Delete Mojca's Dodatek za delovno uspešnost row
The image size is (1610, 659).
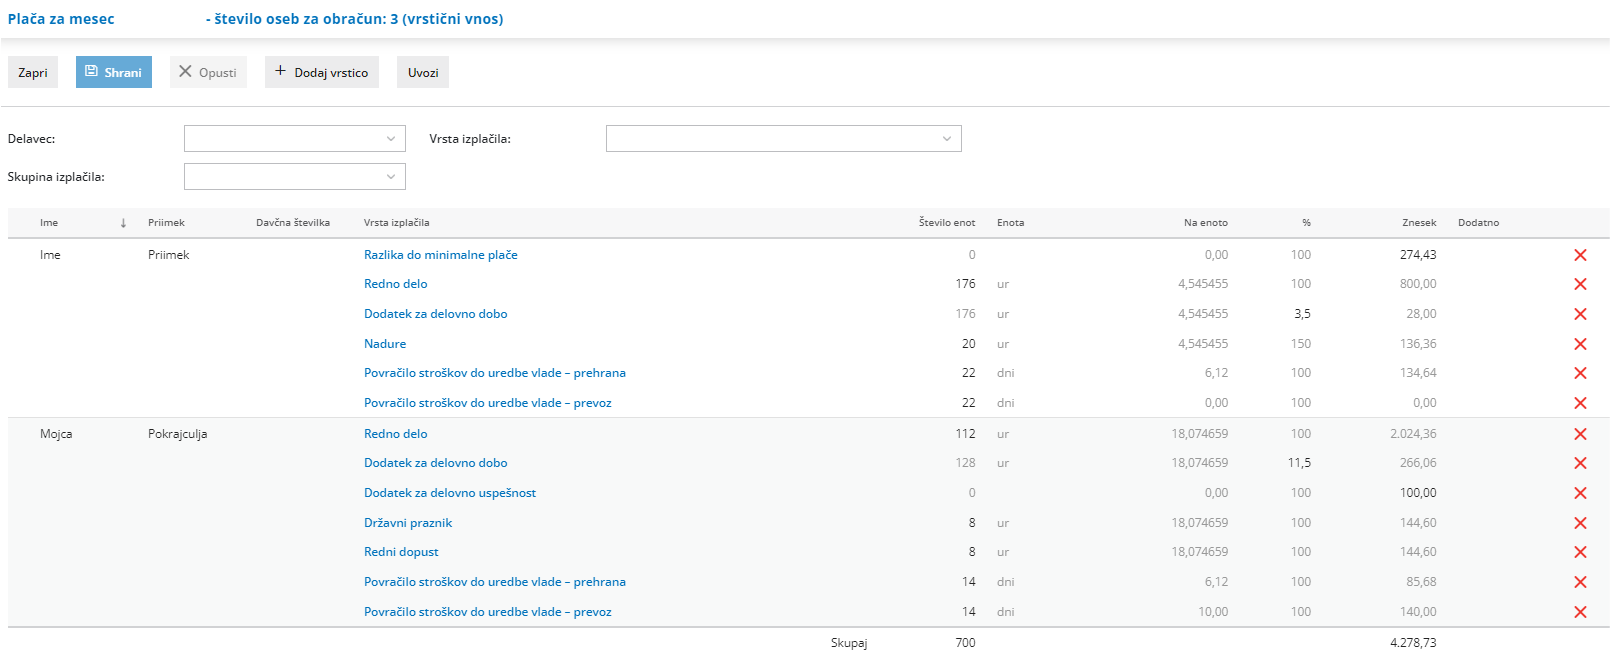tap(1580, 493)
